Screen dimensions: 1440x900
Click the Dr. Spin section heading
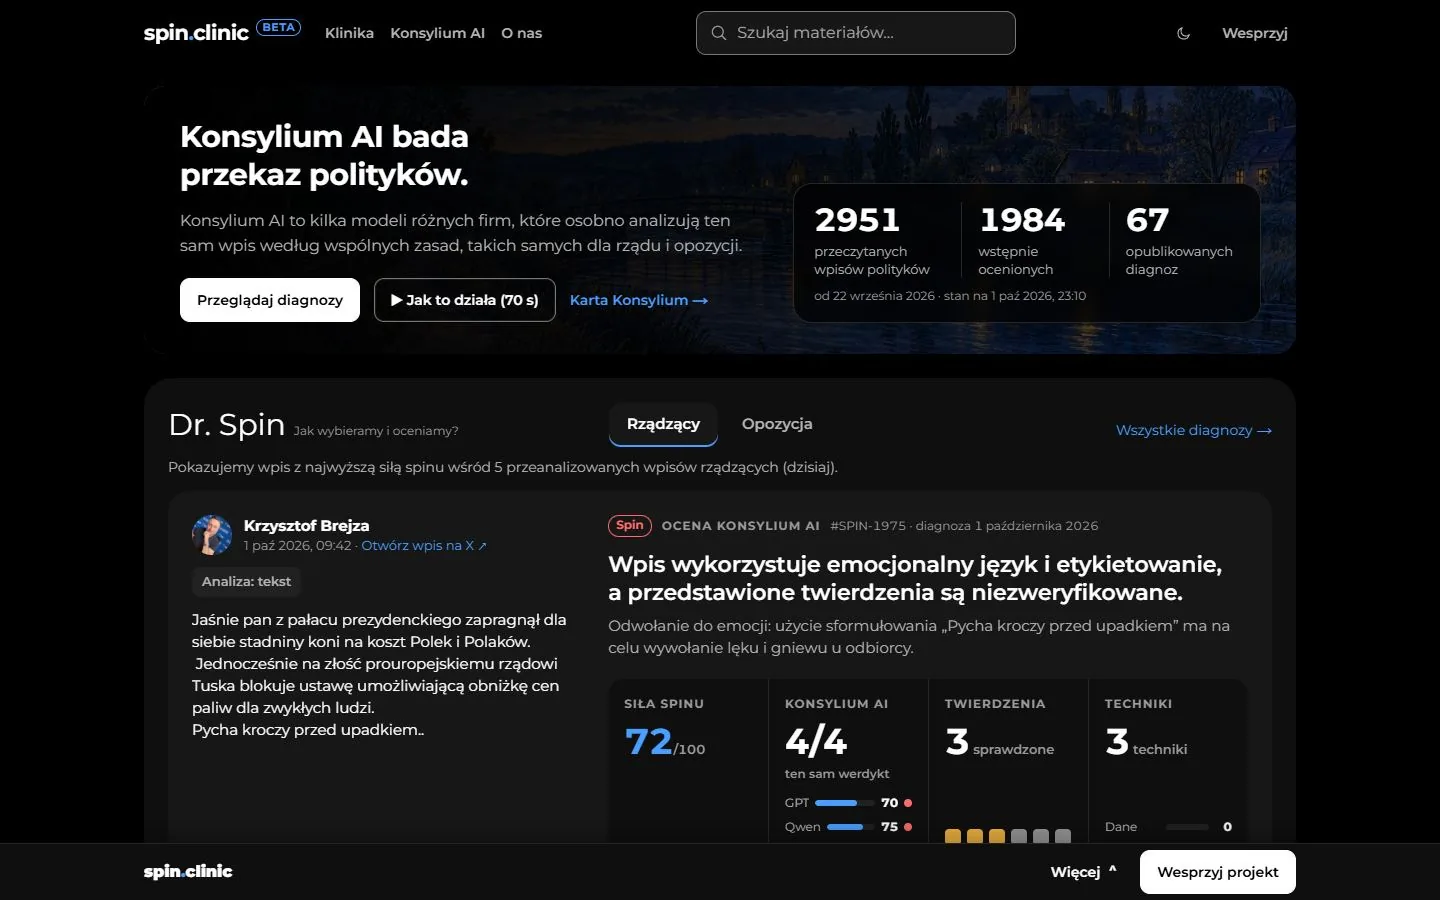(x=227, y=425)
